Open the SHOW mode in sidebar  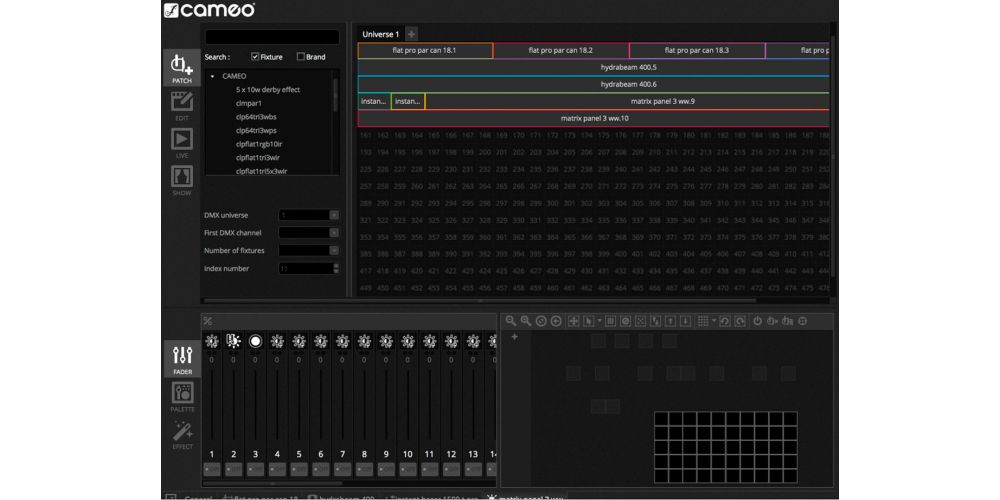[182, 180]
